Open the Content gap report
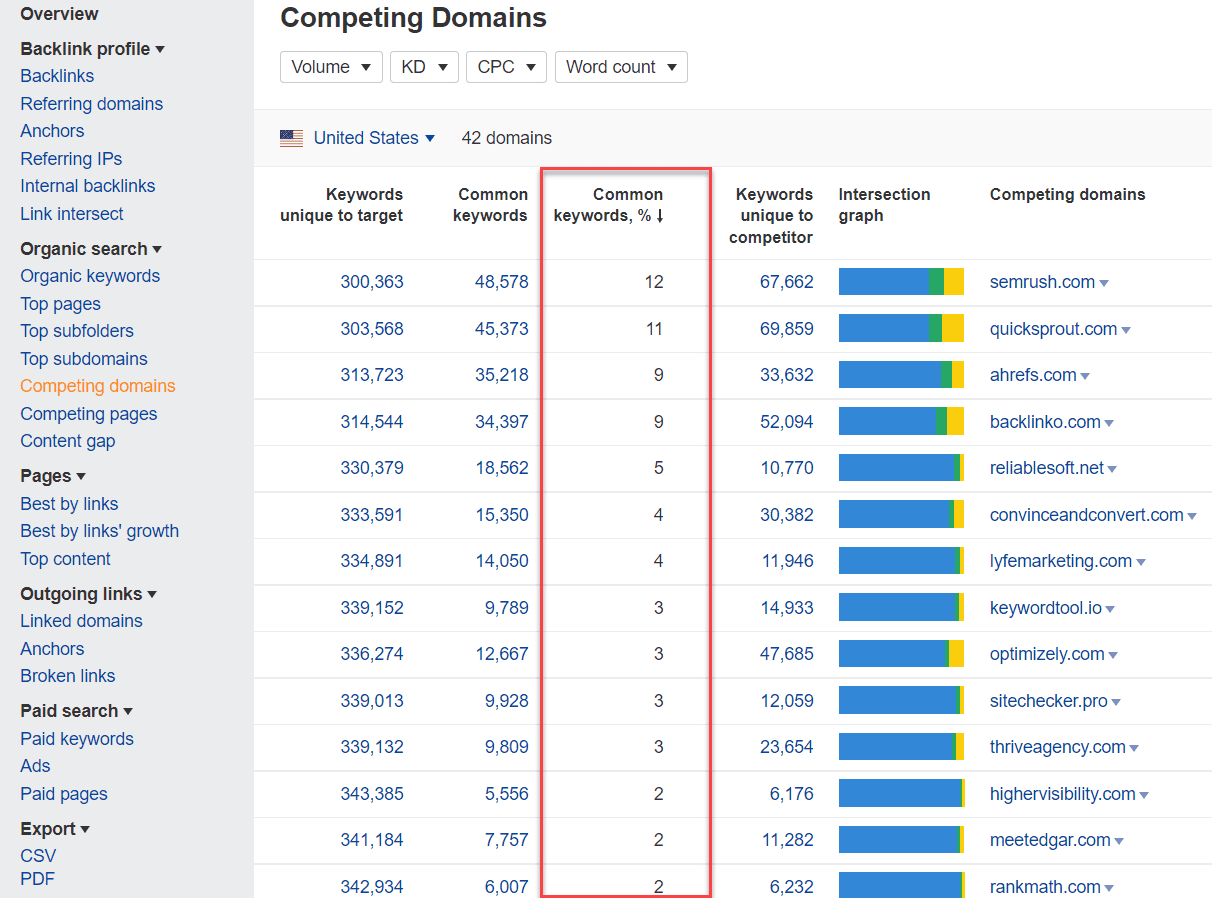Viewport: 1212px width, 898px height. tap(67, 440)
